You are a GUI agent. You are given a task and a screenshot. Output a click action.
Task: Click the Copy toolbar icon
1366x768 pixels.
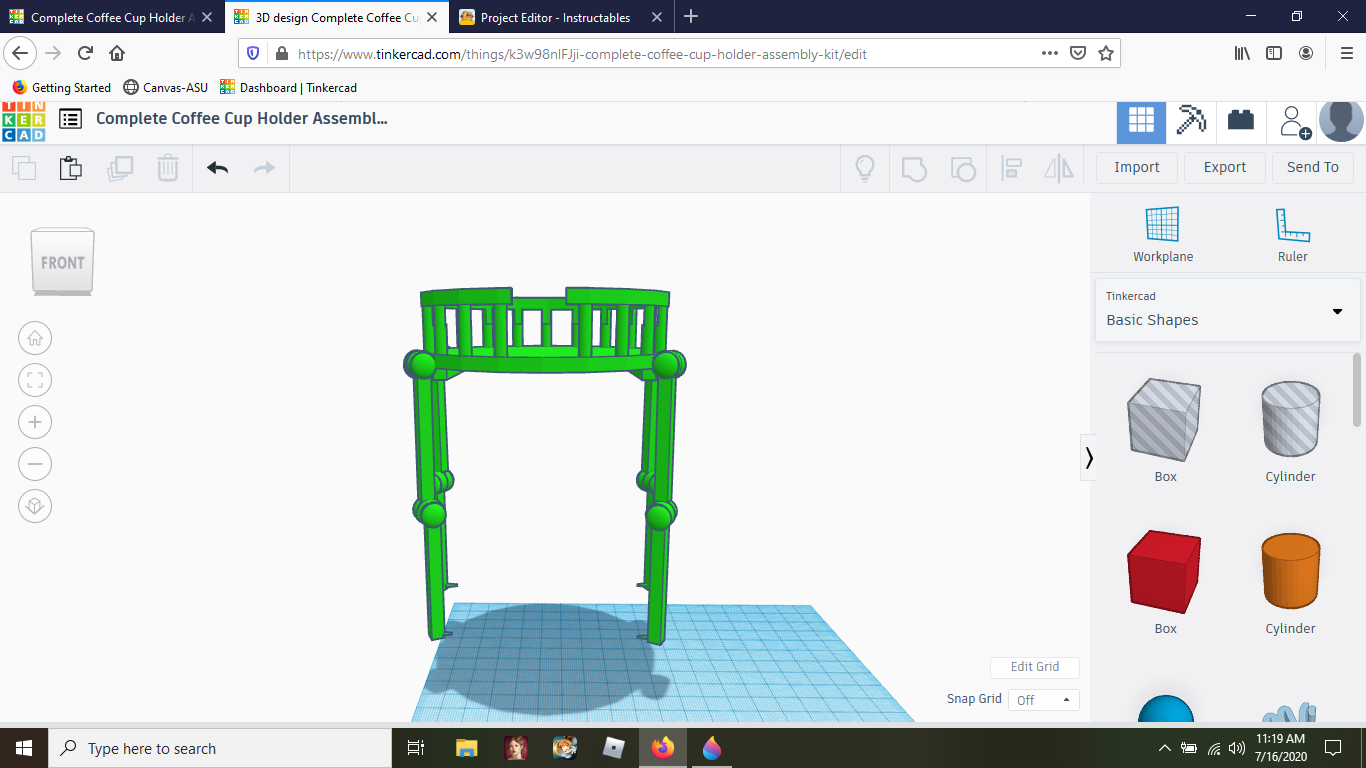click(x=24, y=168)
